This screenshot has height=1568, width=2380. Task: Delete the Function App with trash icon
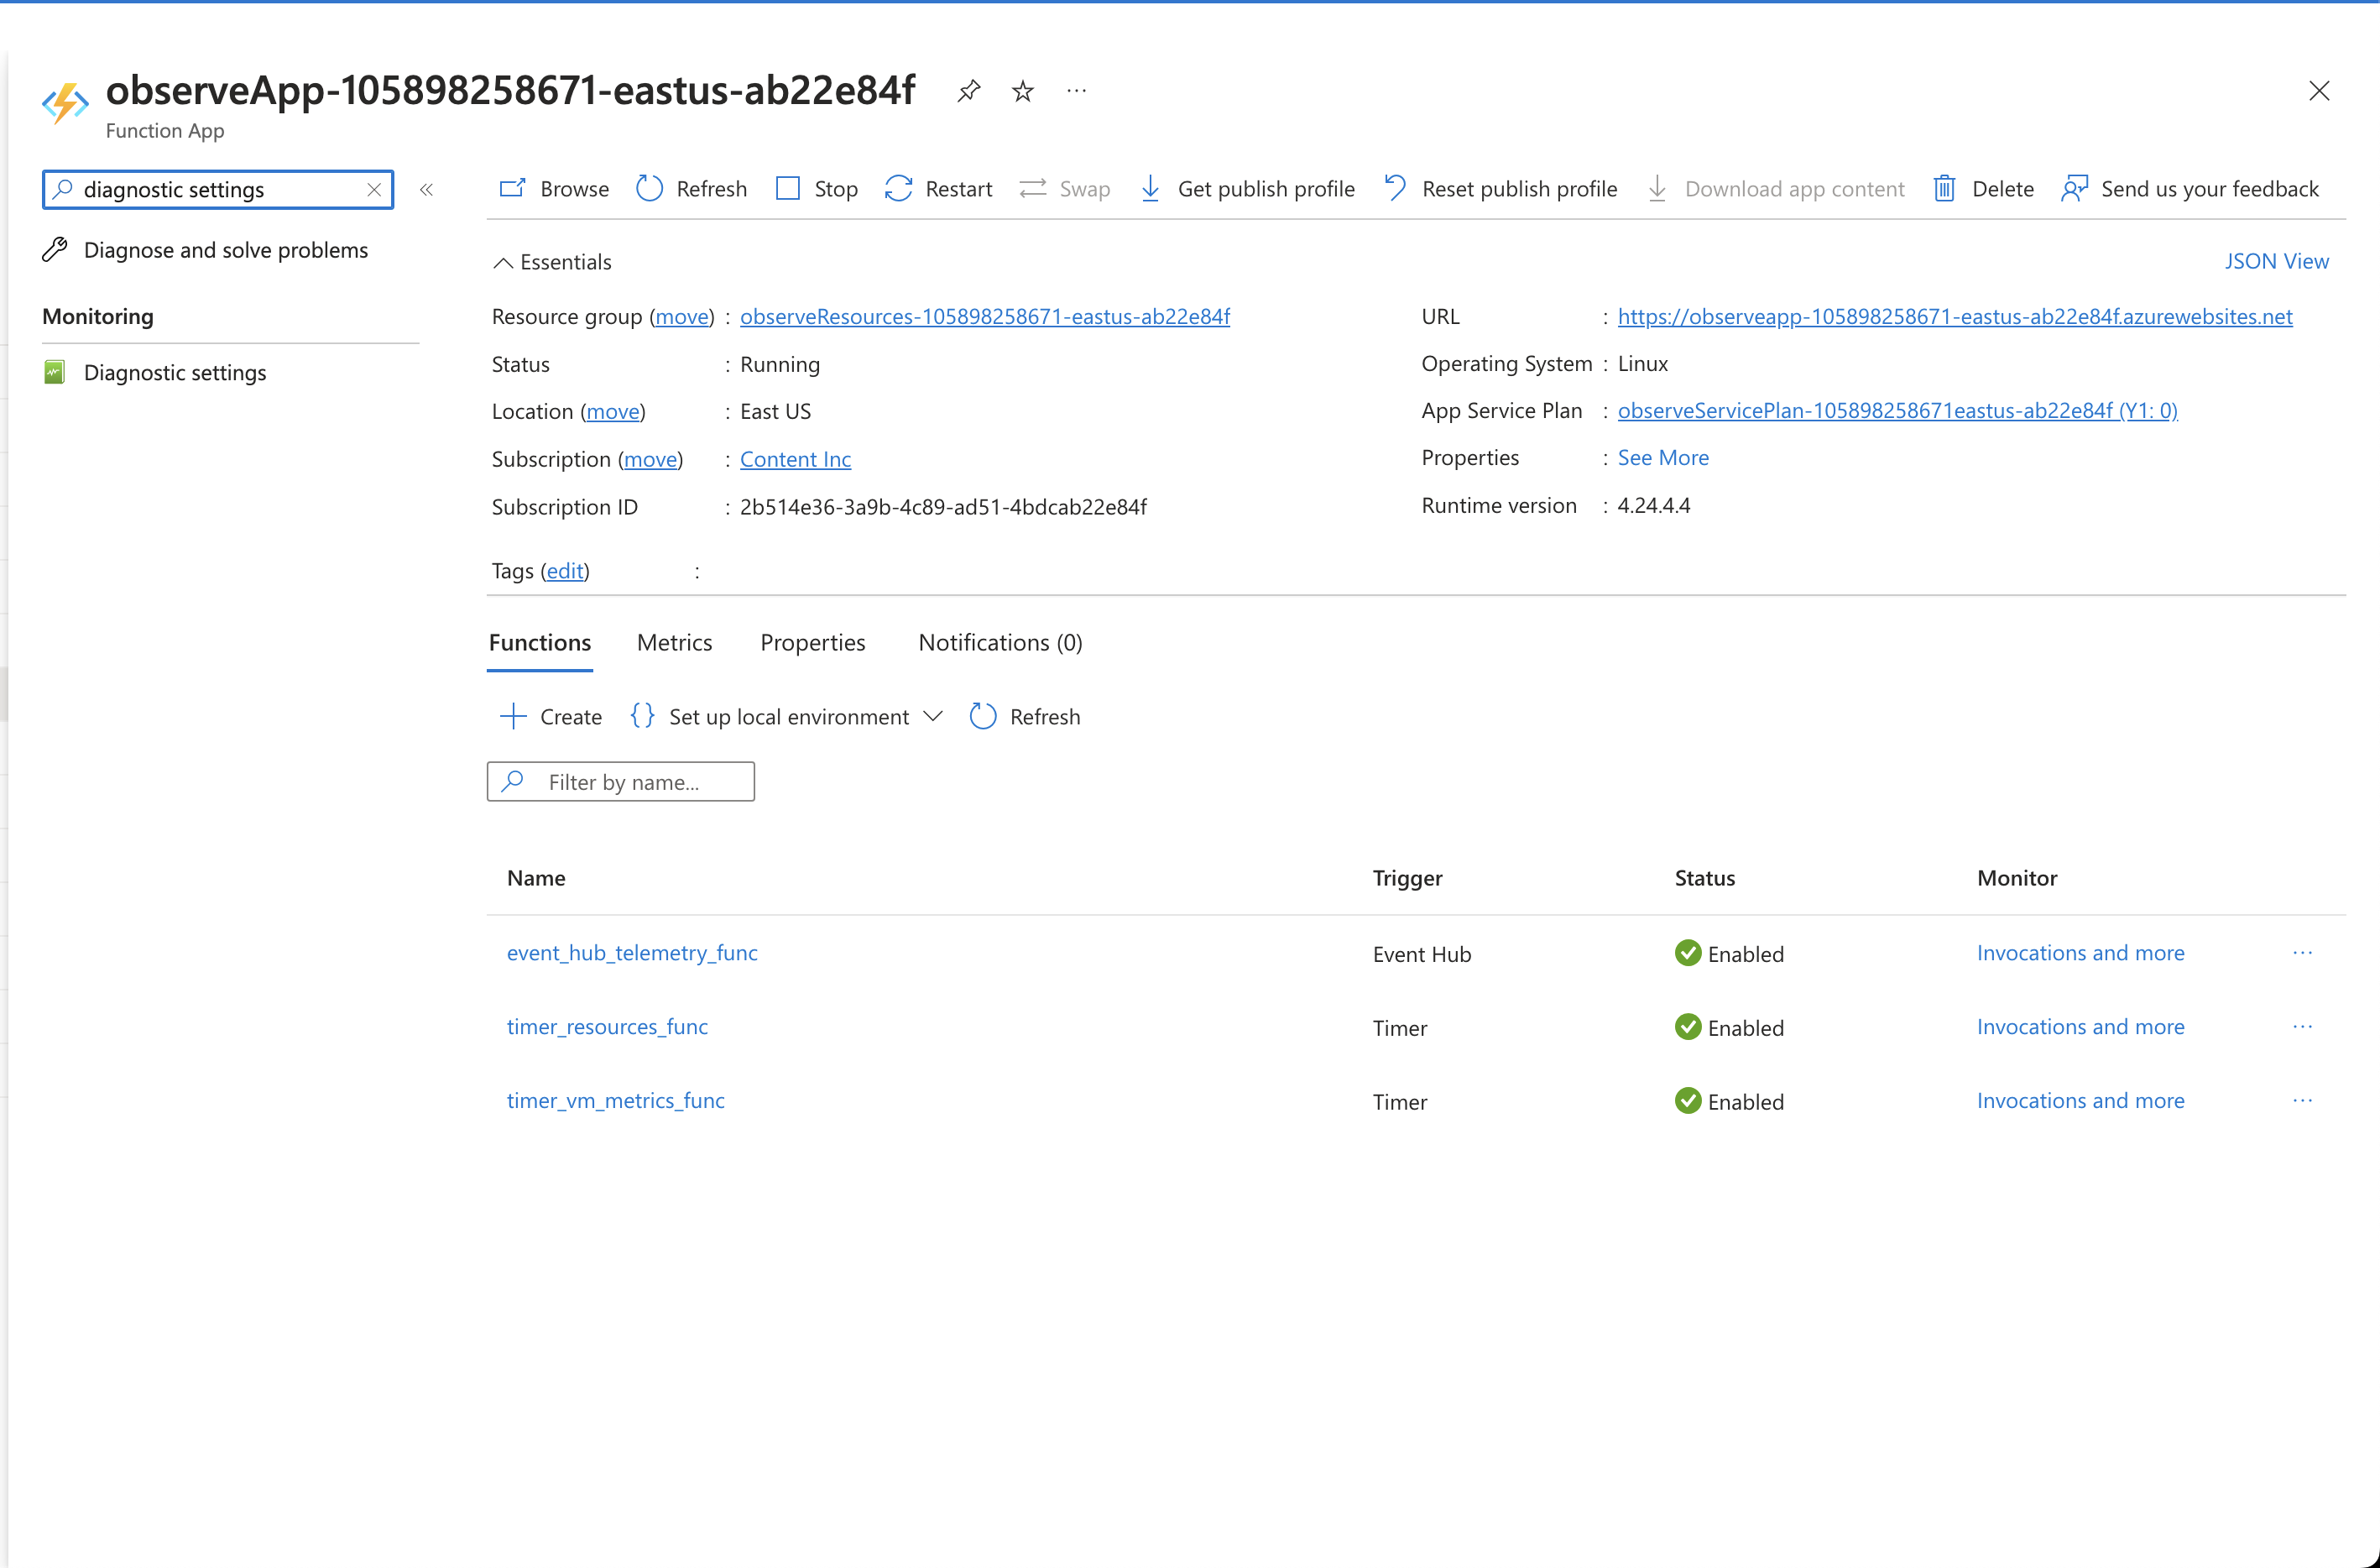coord(1944,189)
